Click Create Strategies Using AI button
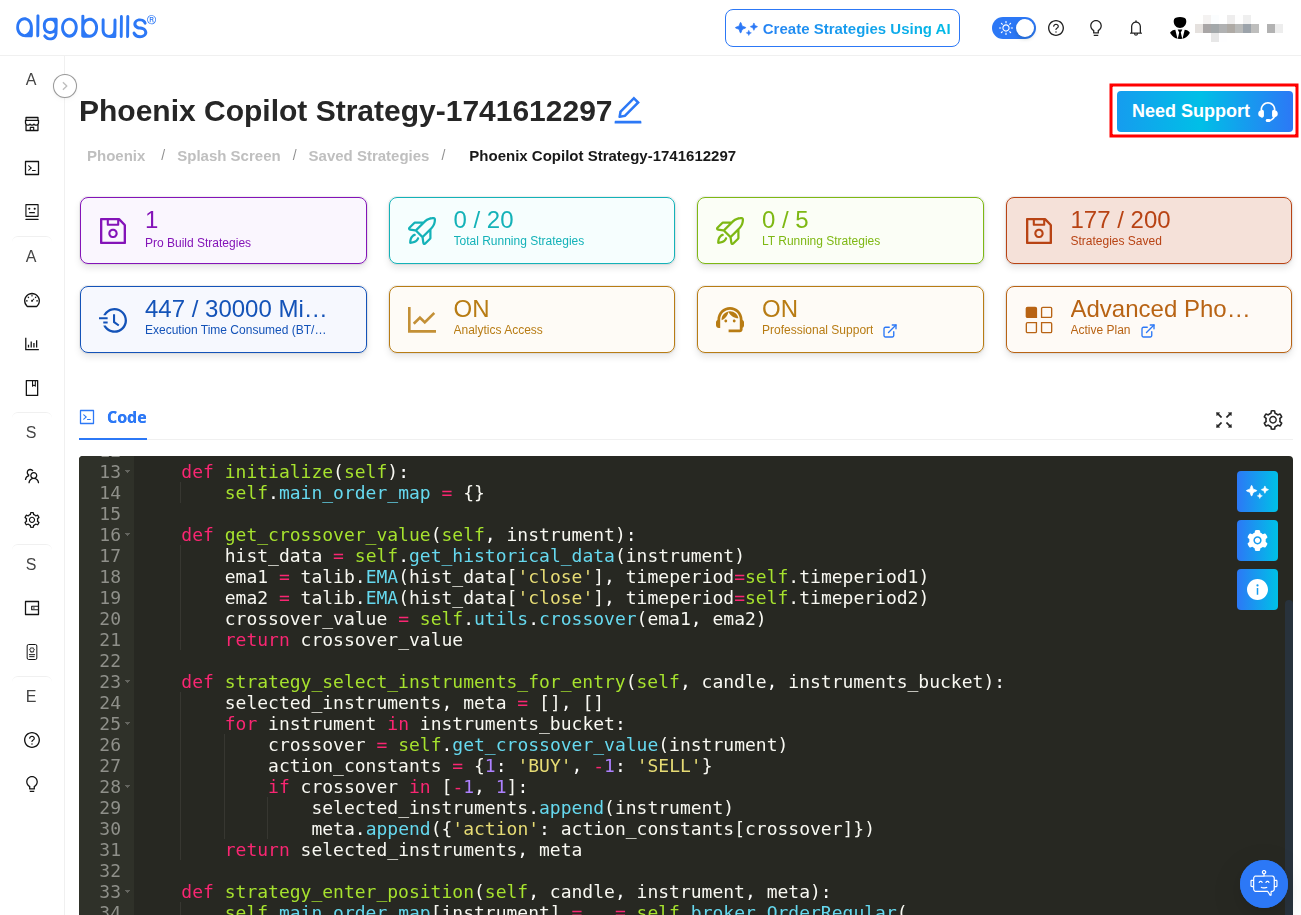1301x915 pixels. point(842,28)
